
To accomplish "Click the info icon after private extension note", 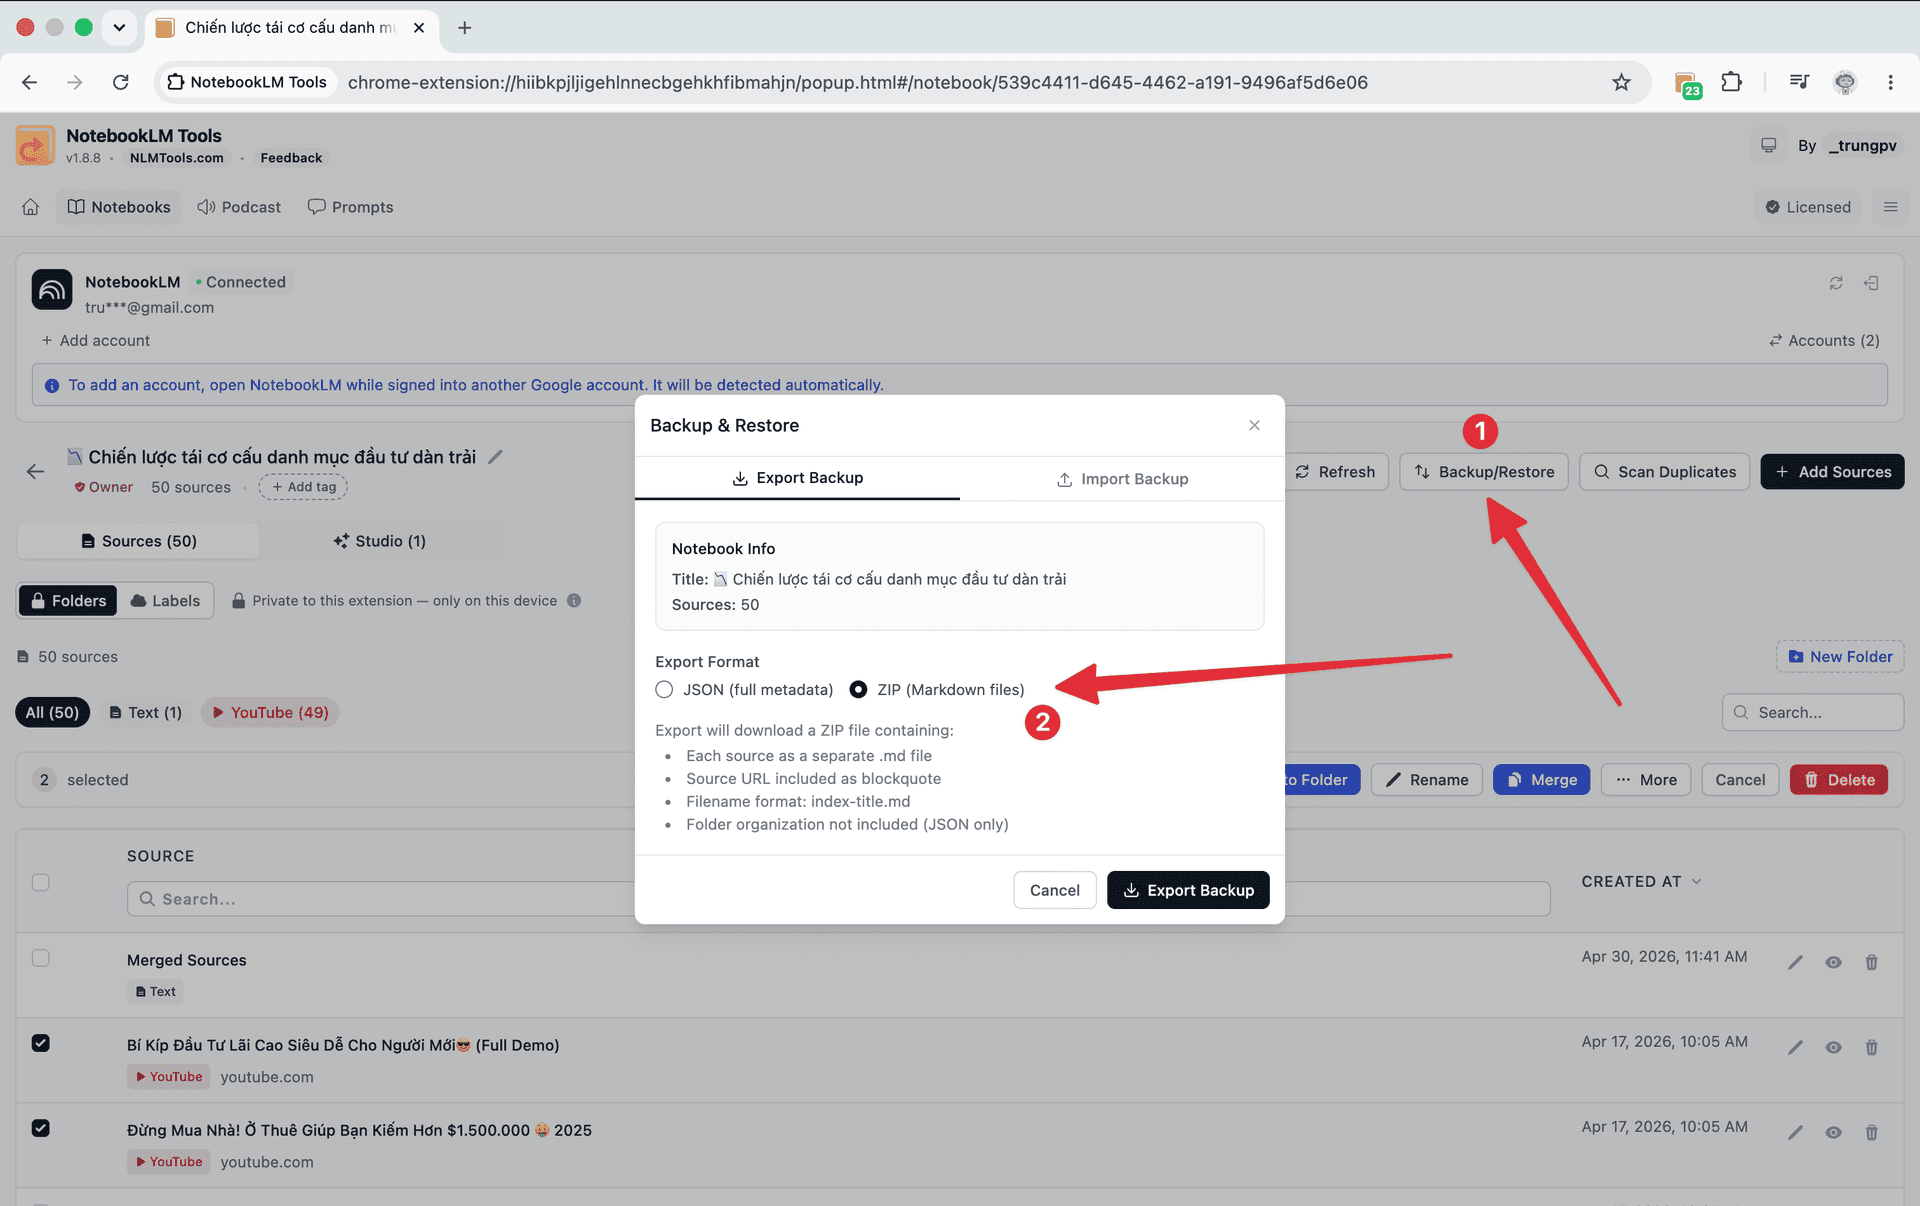I will (574, 601).
